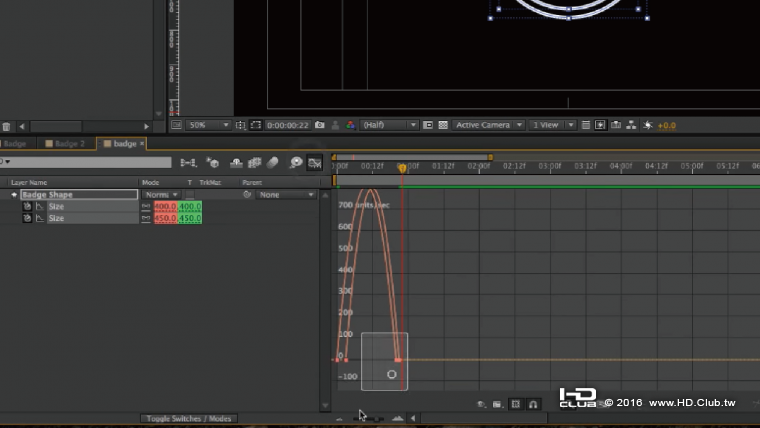Screen dimensions: 760x428
Task: Select the badge timeline tab
Action: [x=120, y=143]
